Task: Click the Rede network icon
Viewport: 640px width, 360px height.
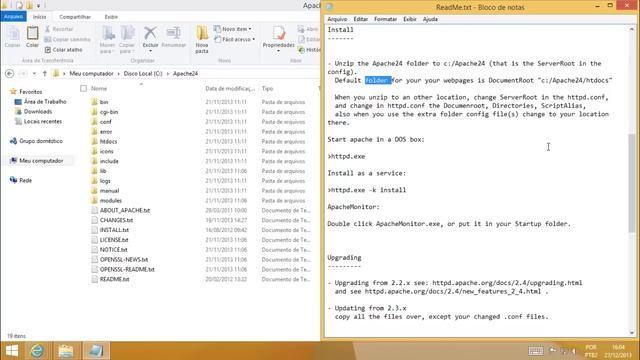Action: coord(13,180)
